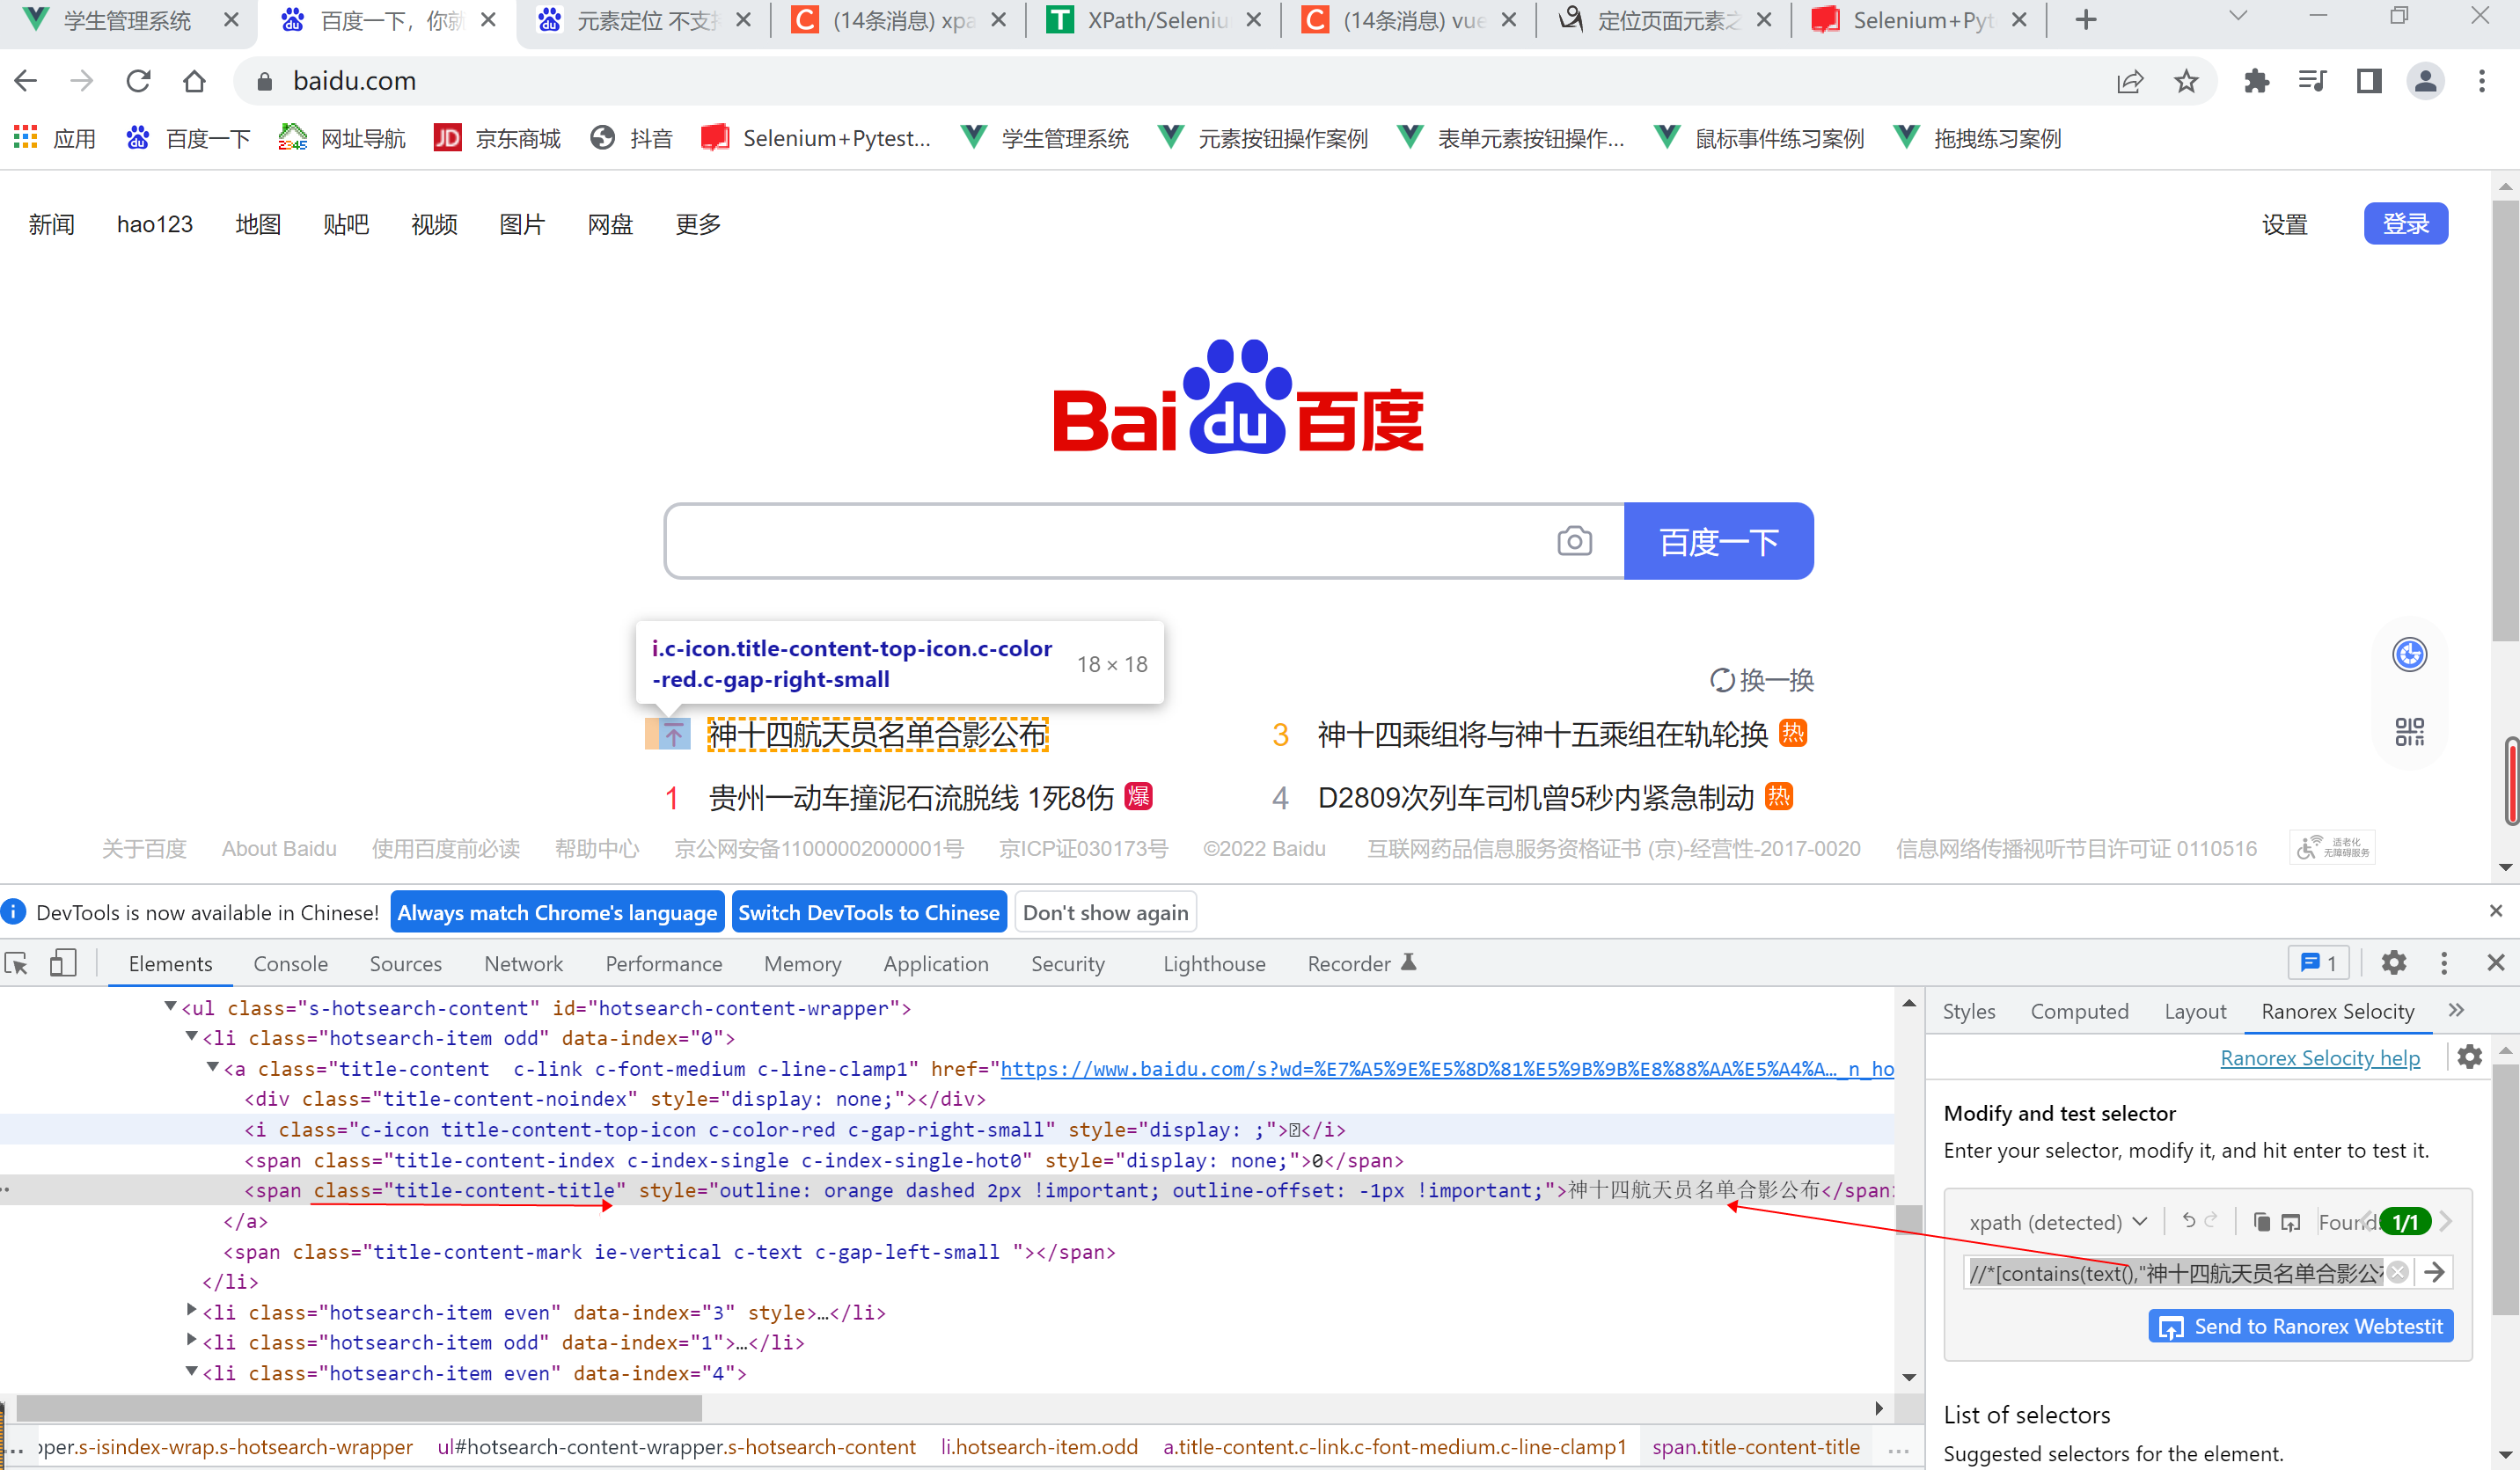Viewport: 2520px width, 1470px height.
Task: Open the Computed styles tab
Action: click(2078, 1011)
